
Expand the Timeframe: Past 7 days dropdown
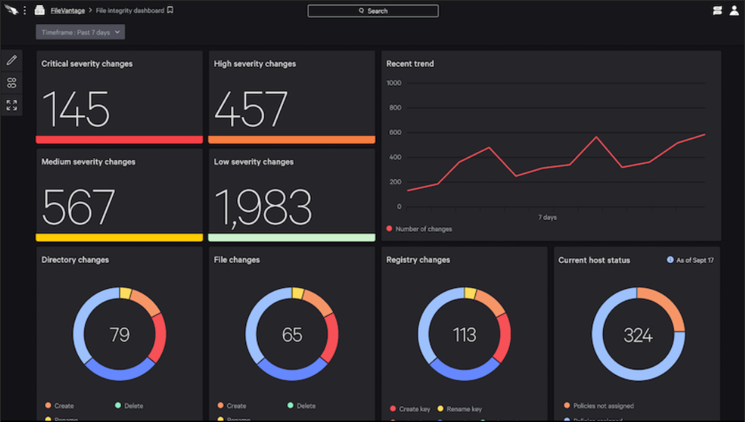tap(80, 32)
